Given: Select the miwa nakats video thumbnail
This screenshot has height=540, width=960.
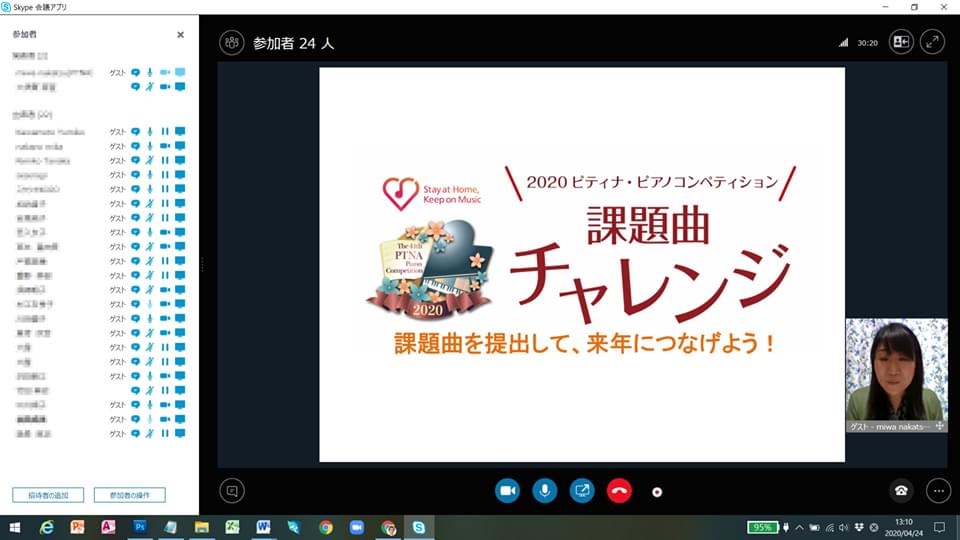Looking at the screenshot, I should click(897, 375).
